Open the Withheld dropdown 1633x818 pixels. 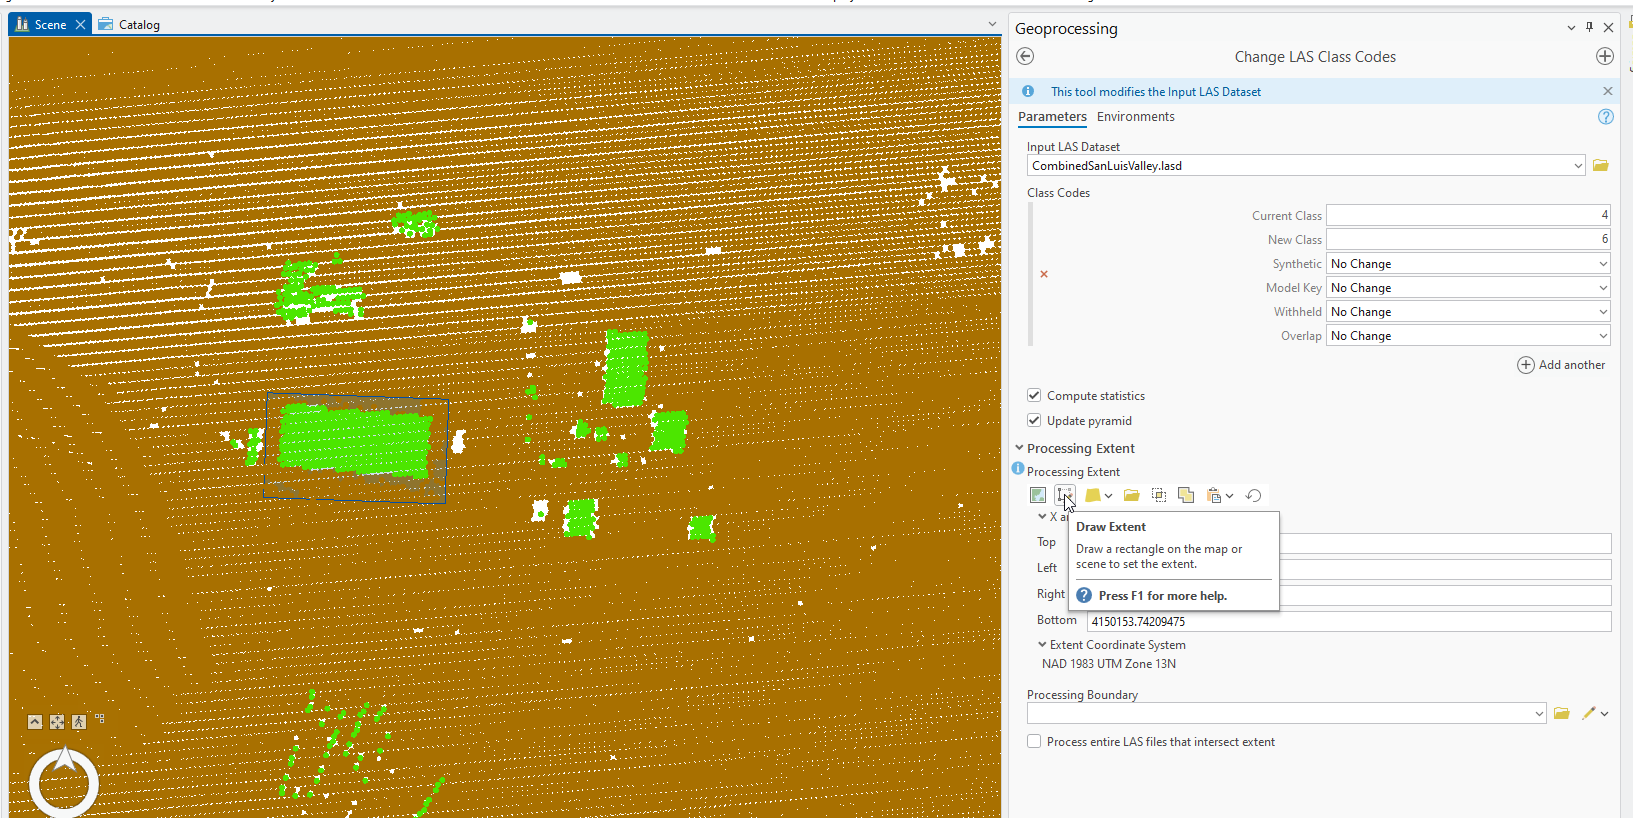[x=1468, y=312]
